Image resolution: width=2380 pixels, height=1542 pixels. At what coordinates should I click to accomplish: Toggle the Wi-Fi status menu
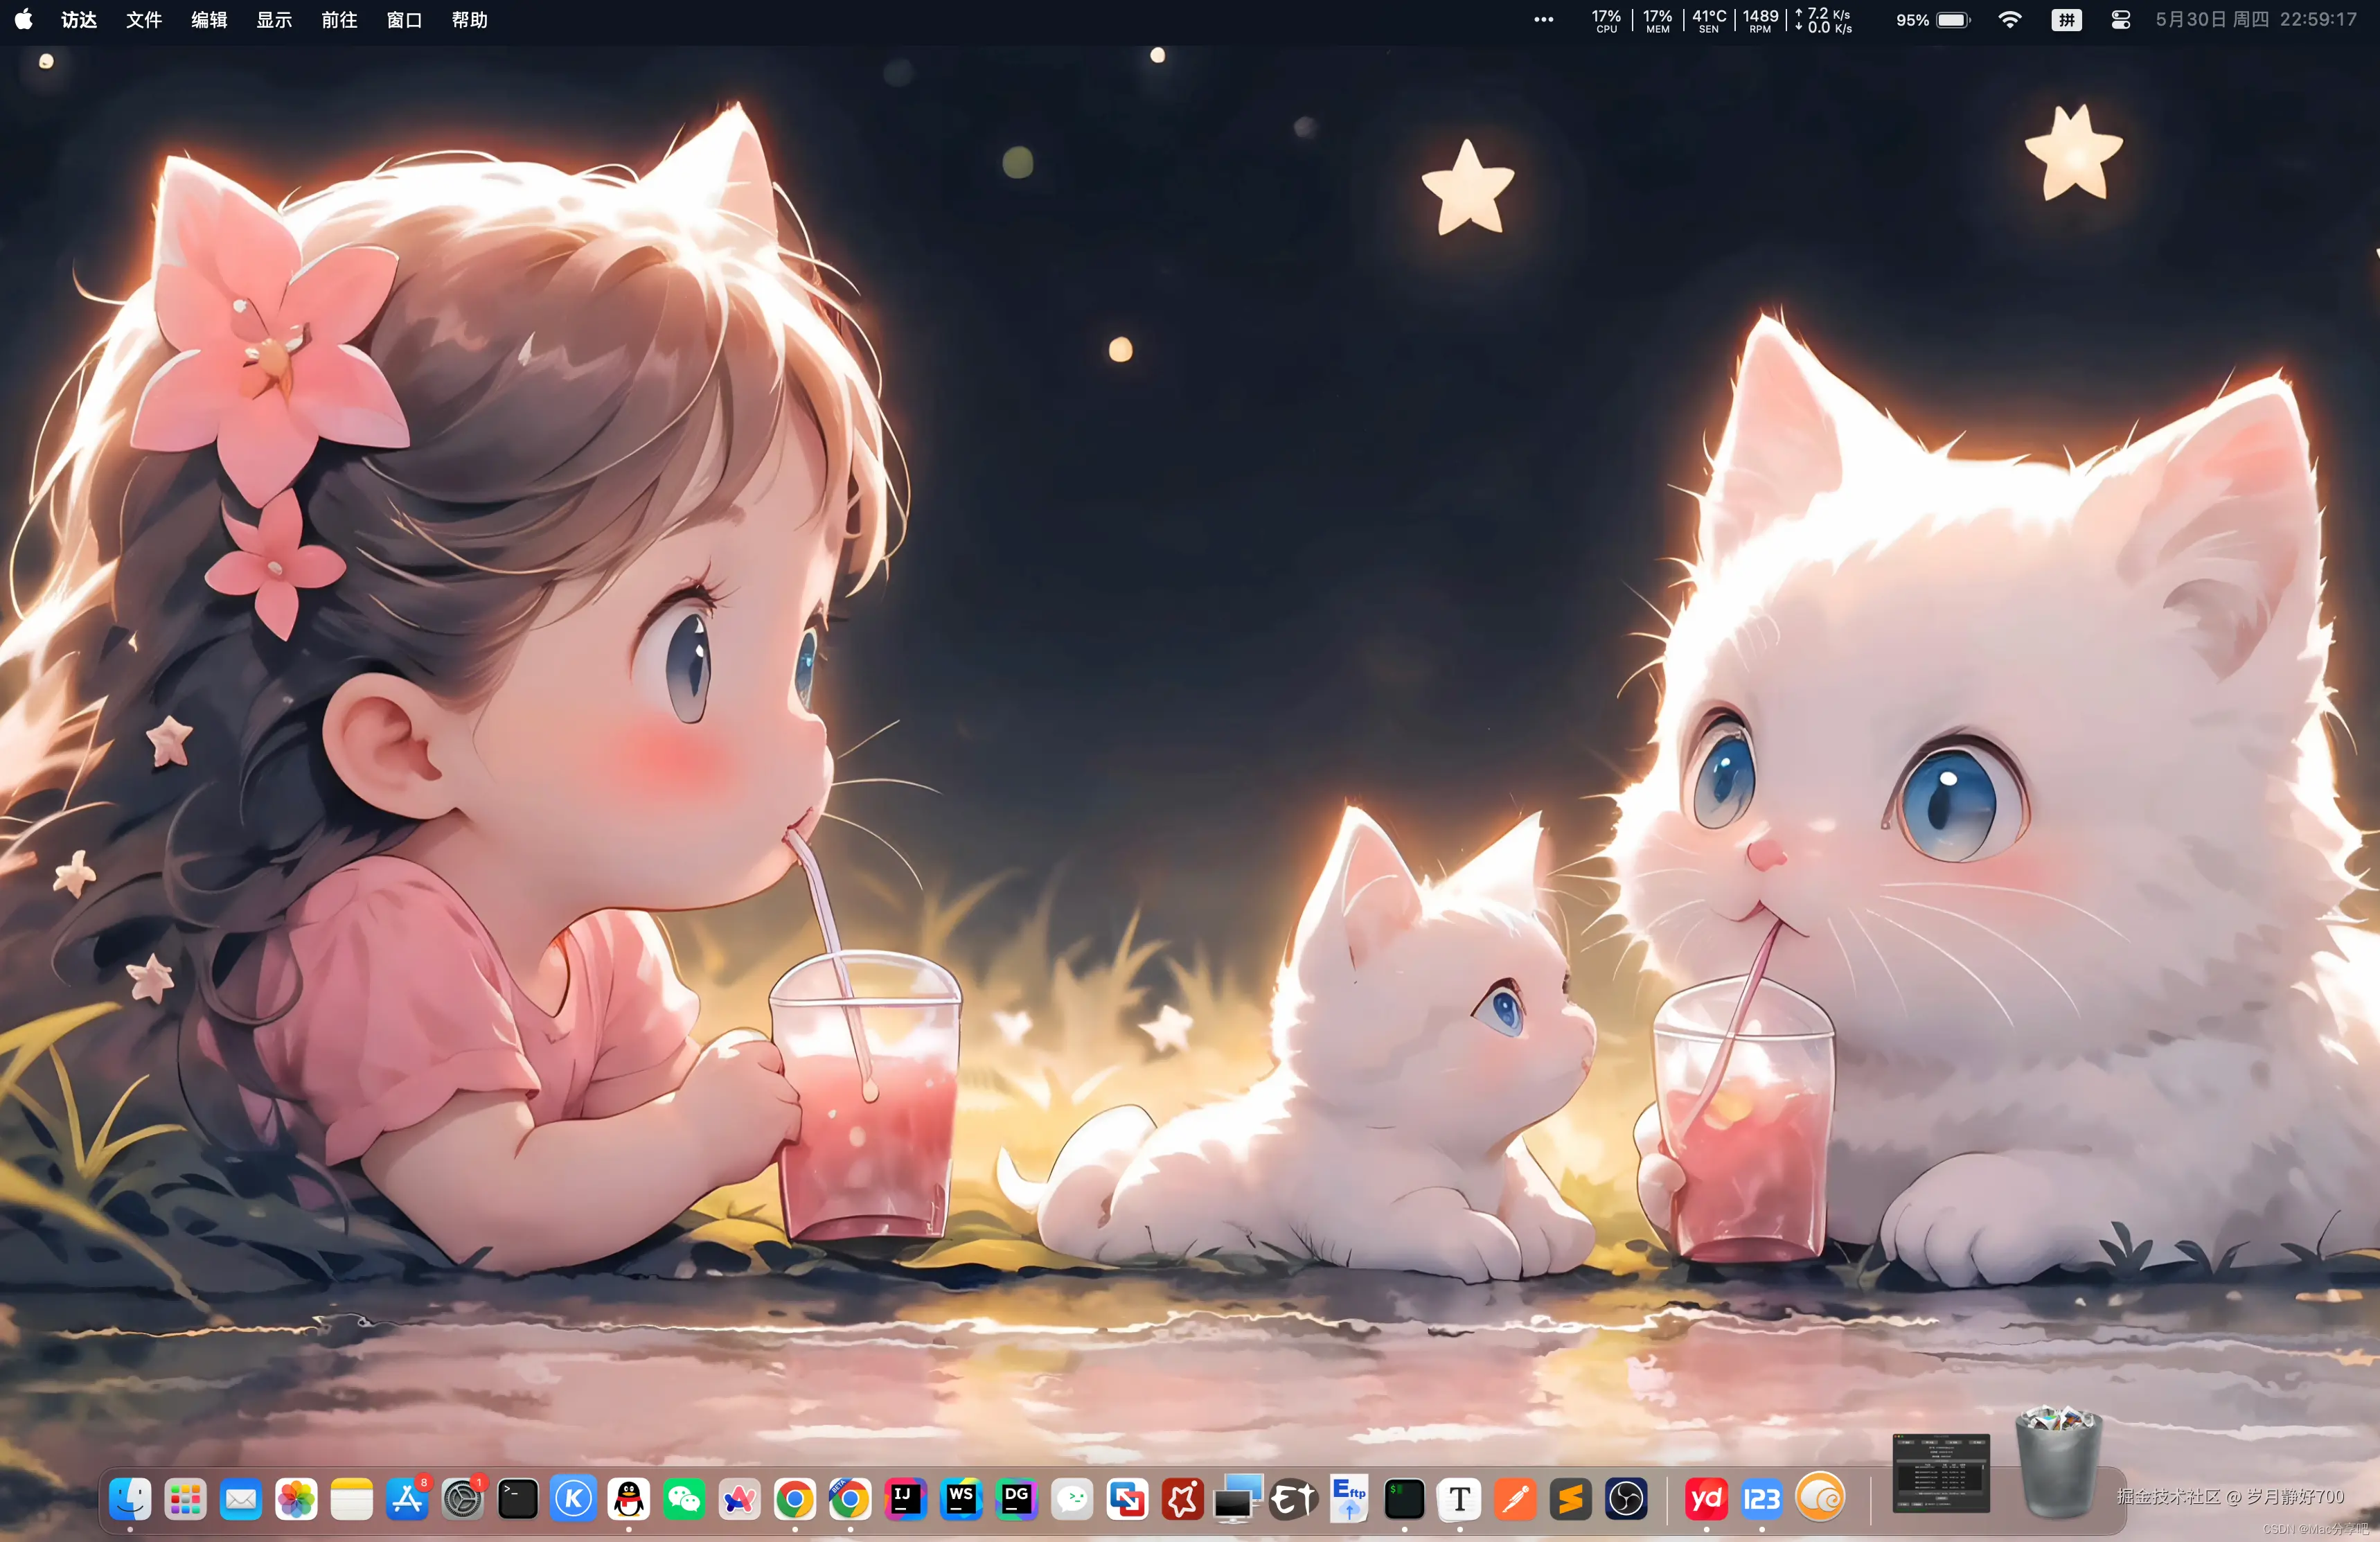pos(2009,20)
